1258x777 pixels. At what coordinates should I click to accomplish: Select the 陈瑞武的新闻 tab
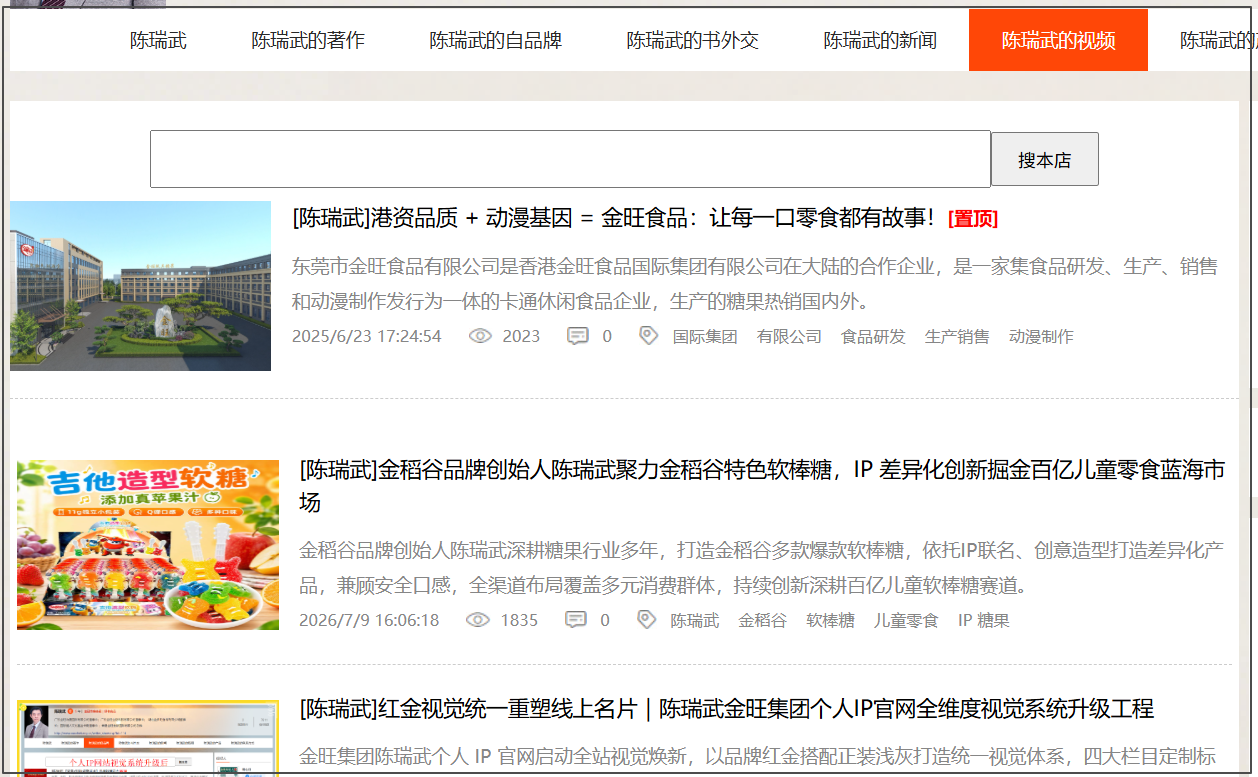tap(880, 40)
